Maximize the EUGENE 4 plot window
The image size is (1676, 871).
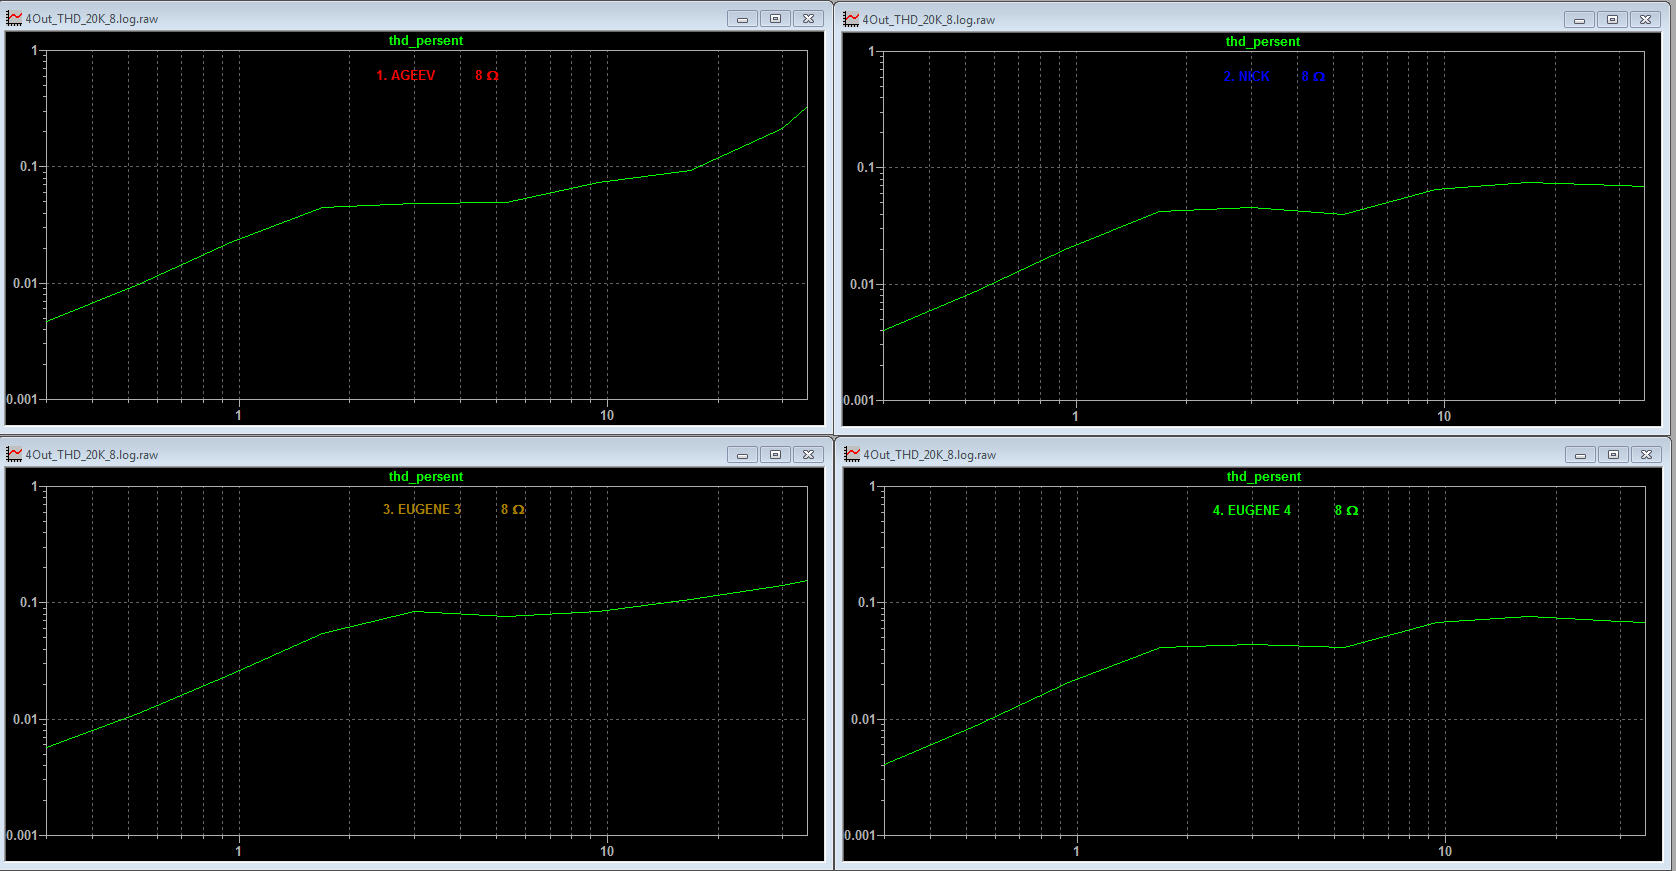coord(1613,455)
